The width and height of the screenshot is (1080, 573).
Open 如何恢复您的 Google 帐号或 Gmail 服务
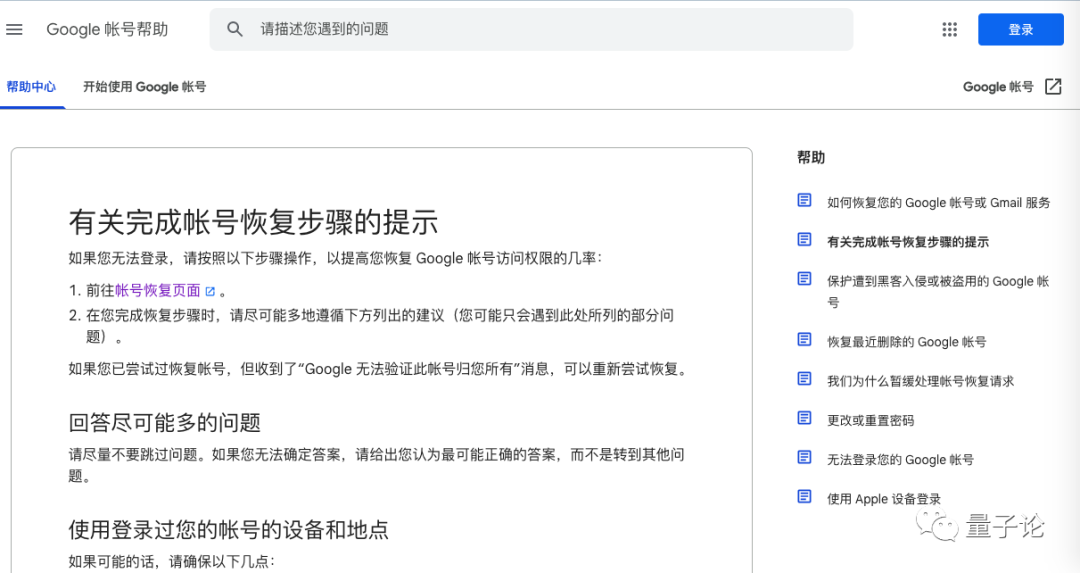[x=938, y=202]
